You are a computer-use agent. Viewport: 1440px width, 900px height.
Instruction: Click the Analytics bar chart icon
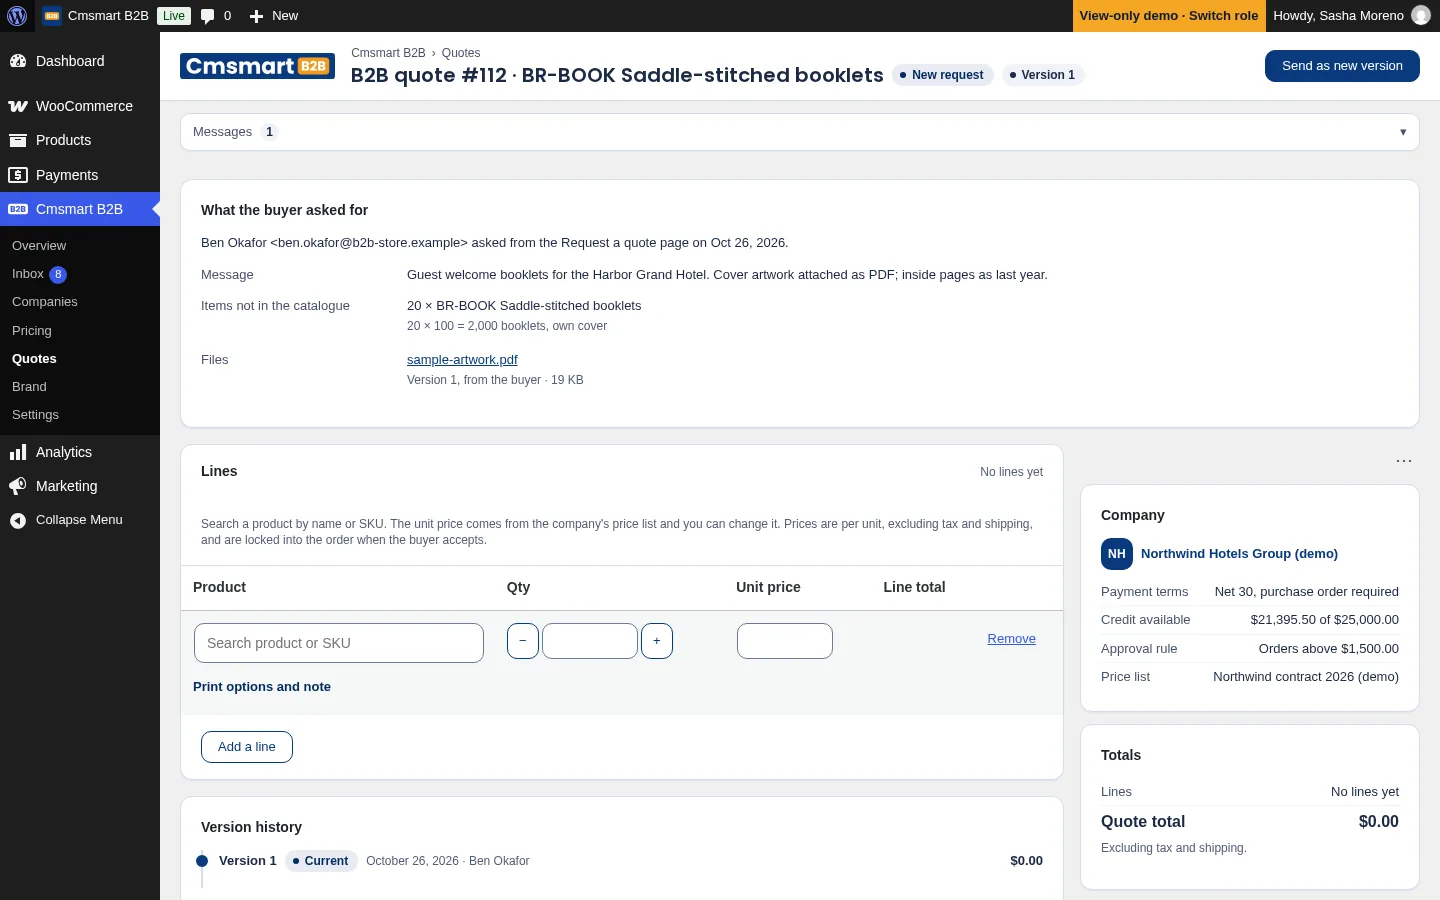(18, 452)
